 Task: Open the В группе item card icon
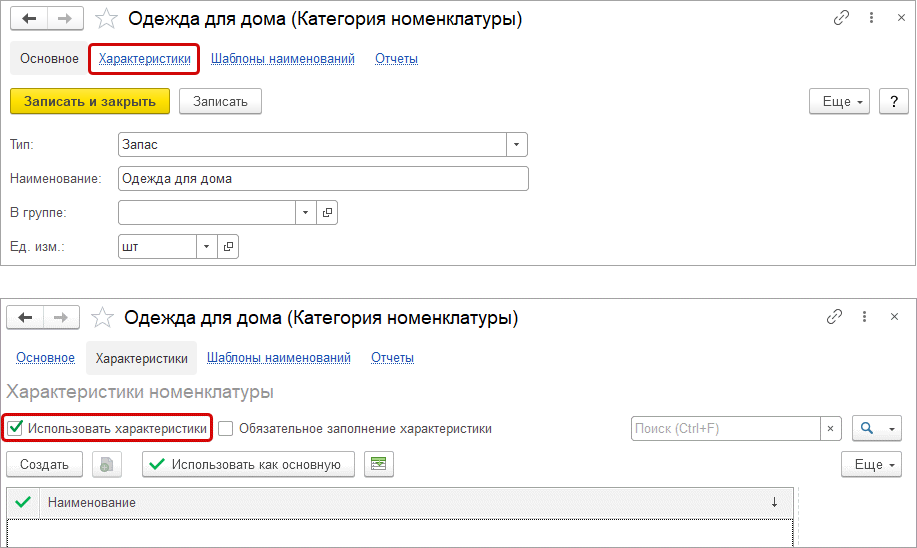[x=327, y=212]
